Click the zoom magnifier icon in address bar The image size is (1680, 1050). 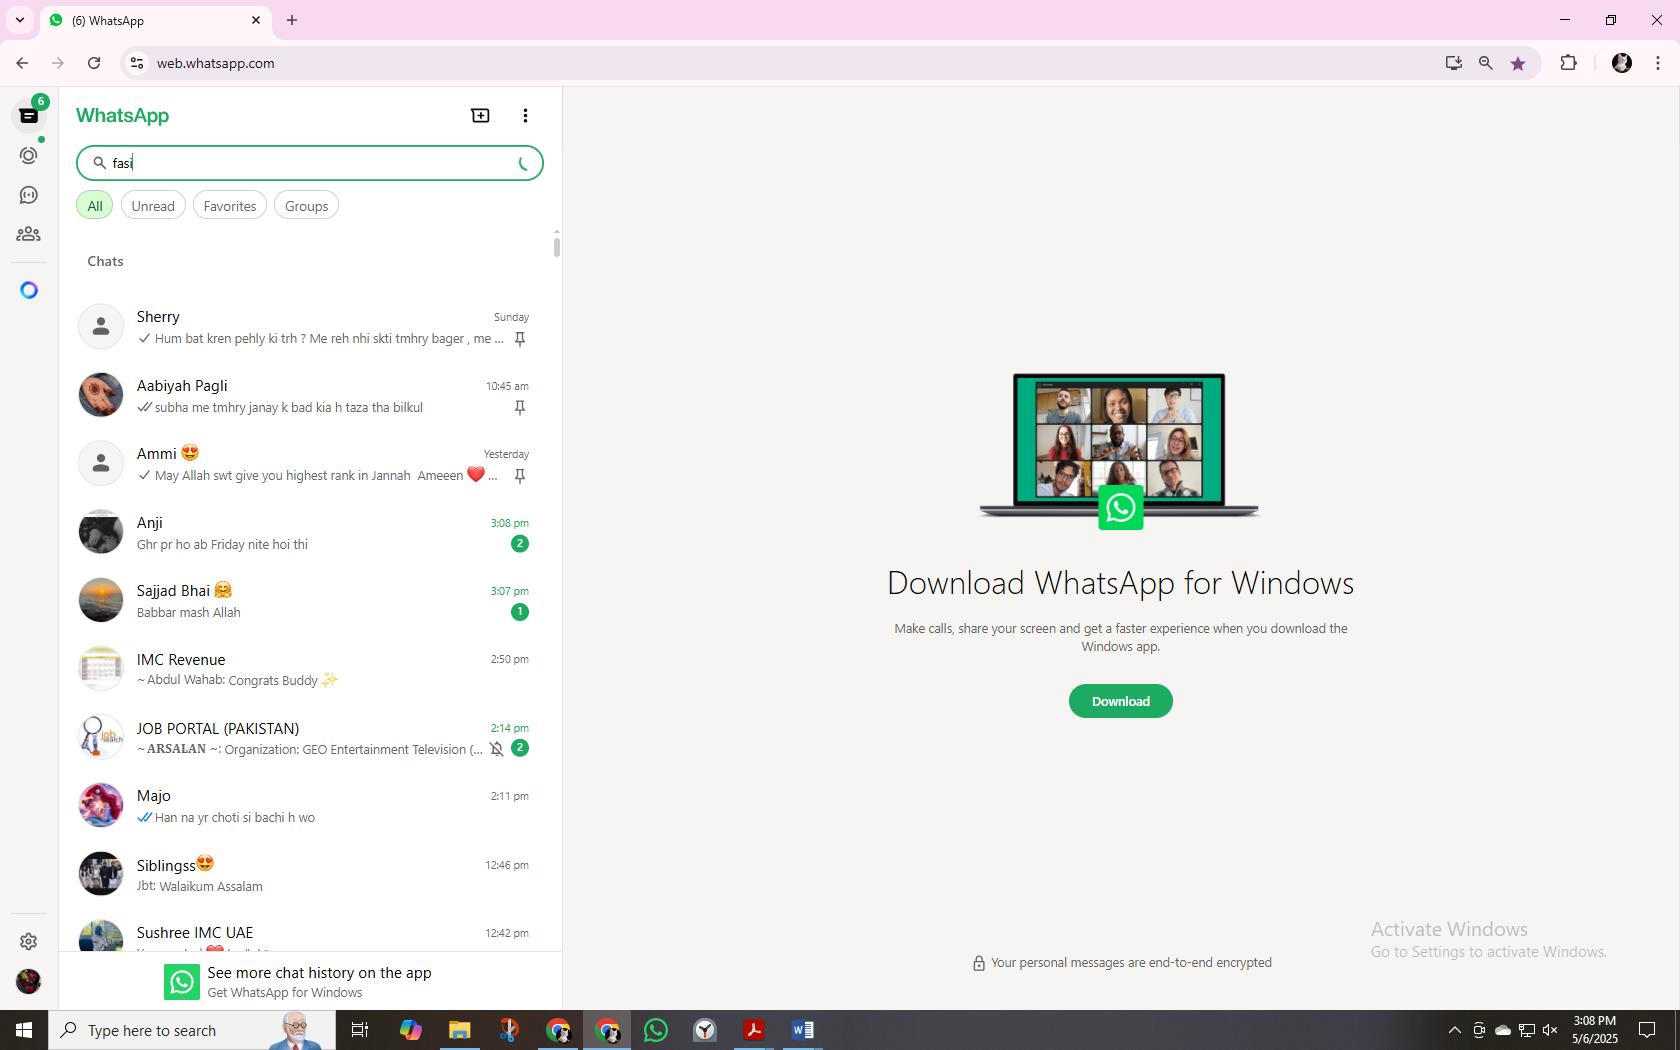[x=1486, y=63]
